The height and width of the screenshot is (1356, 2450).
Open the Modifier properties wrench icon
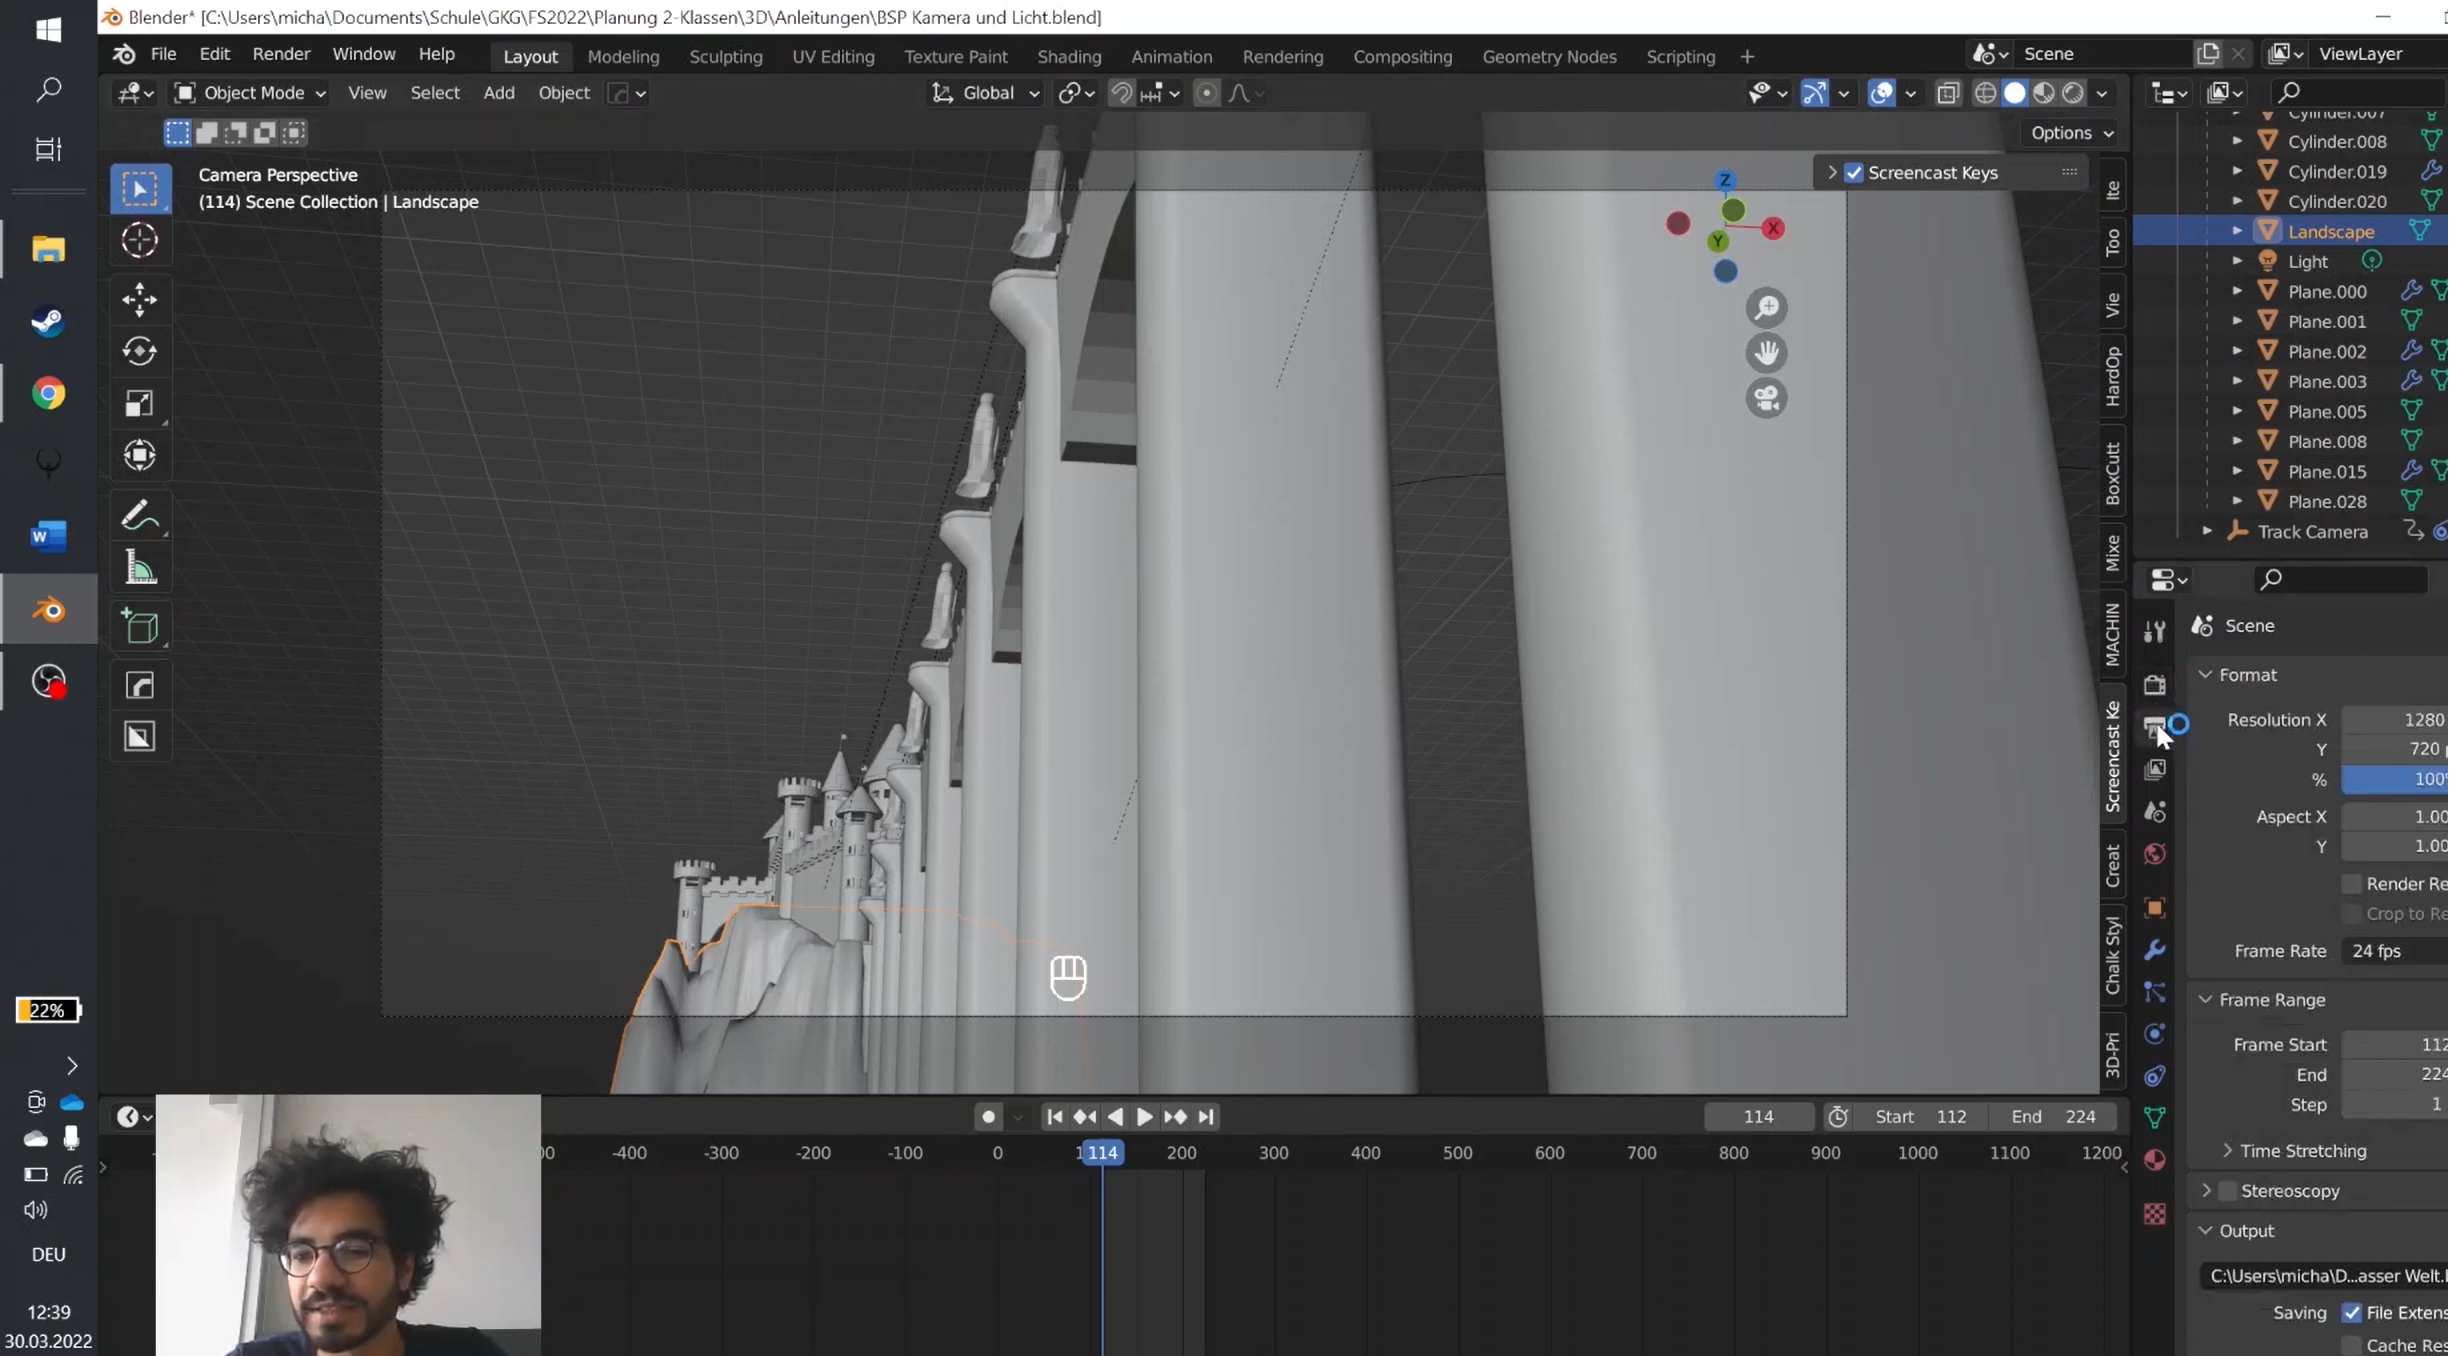coord(2156,950)
